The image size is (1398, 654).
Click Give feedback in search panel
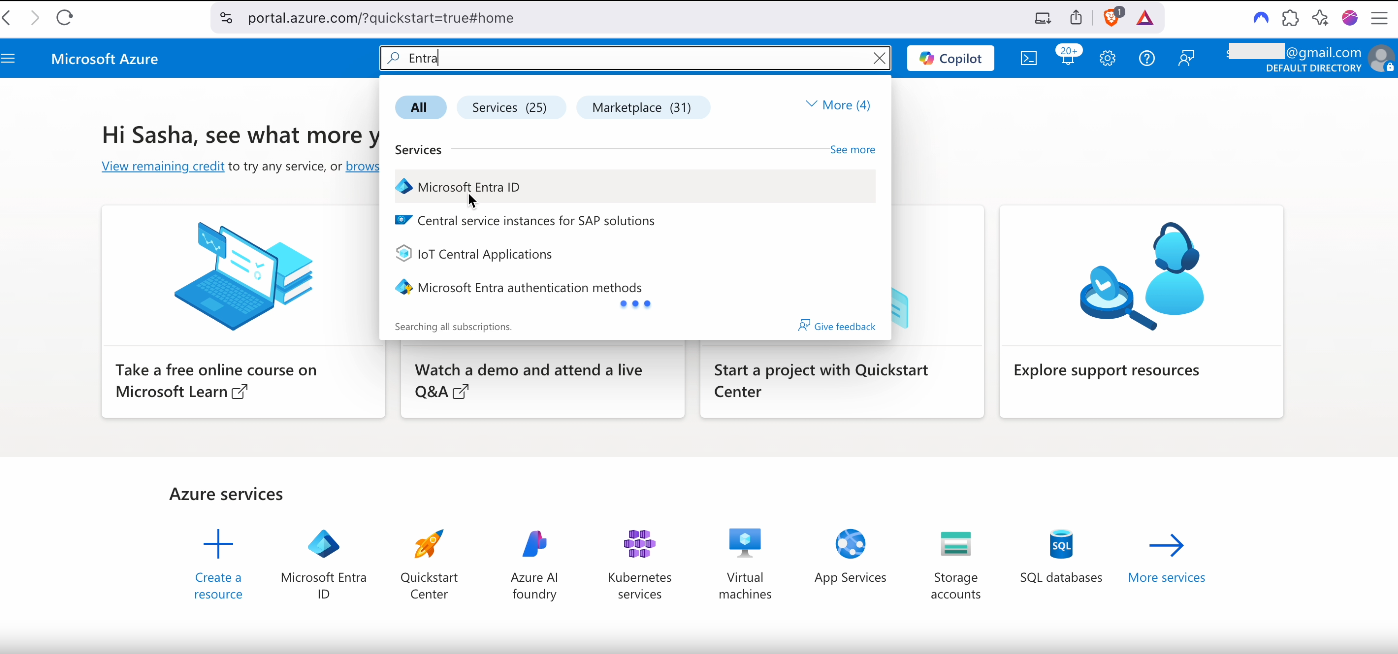(x=836, y=326)
